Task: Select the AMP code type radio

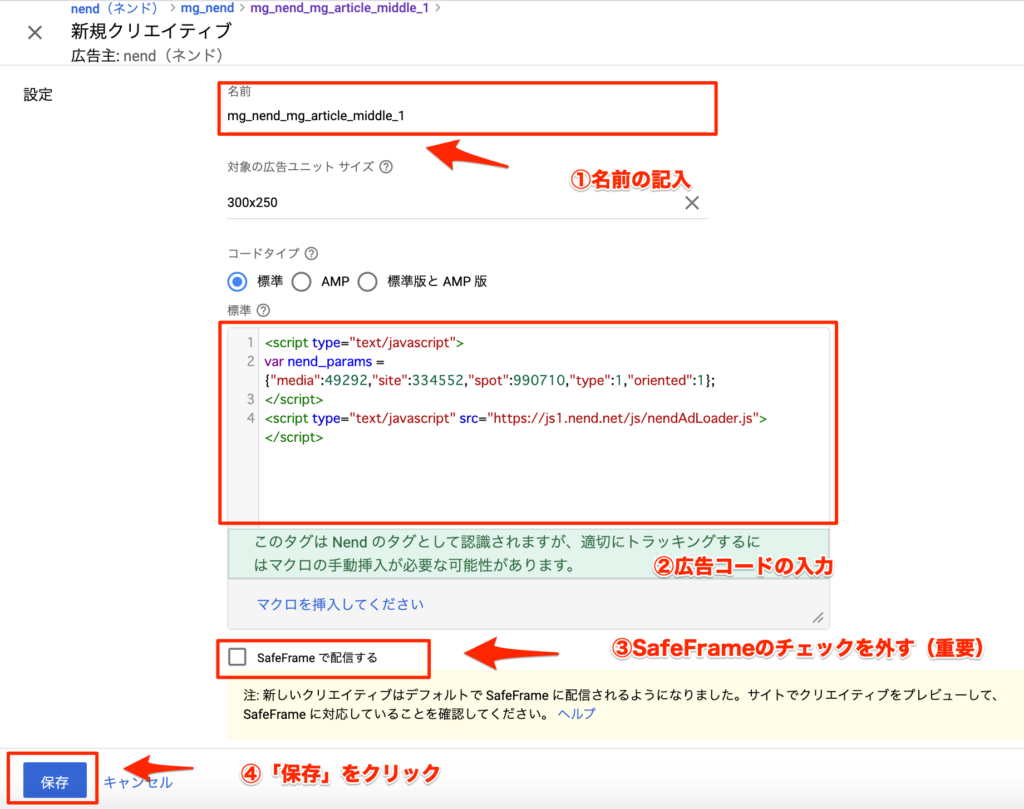Action: 302,281
